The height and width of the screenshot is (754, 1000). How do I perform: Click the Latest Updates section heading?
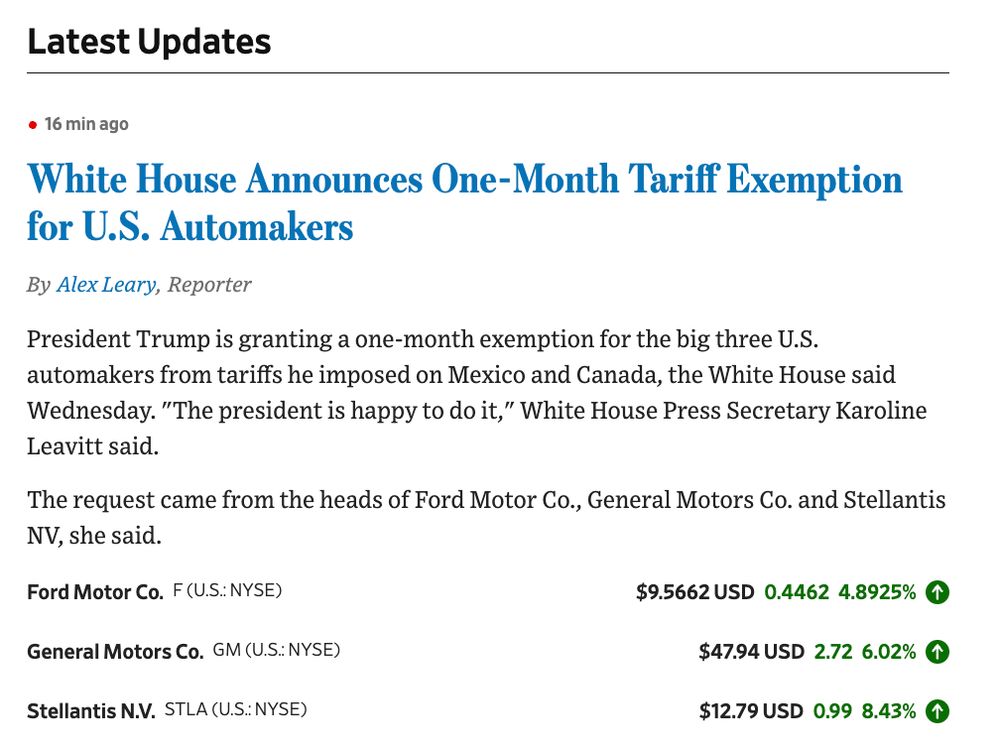(149, 41)
